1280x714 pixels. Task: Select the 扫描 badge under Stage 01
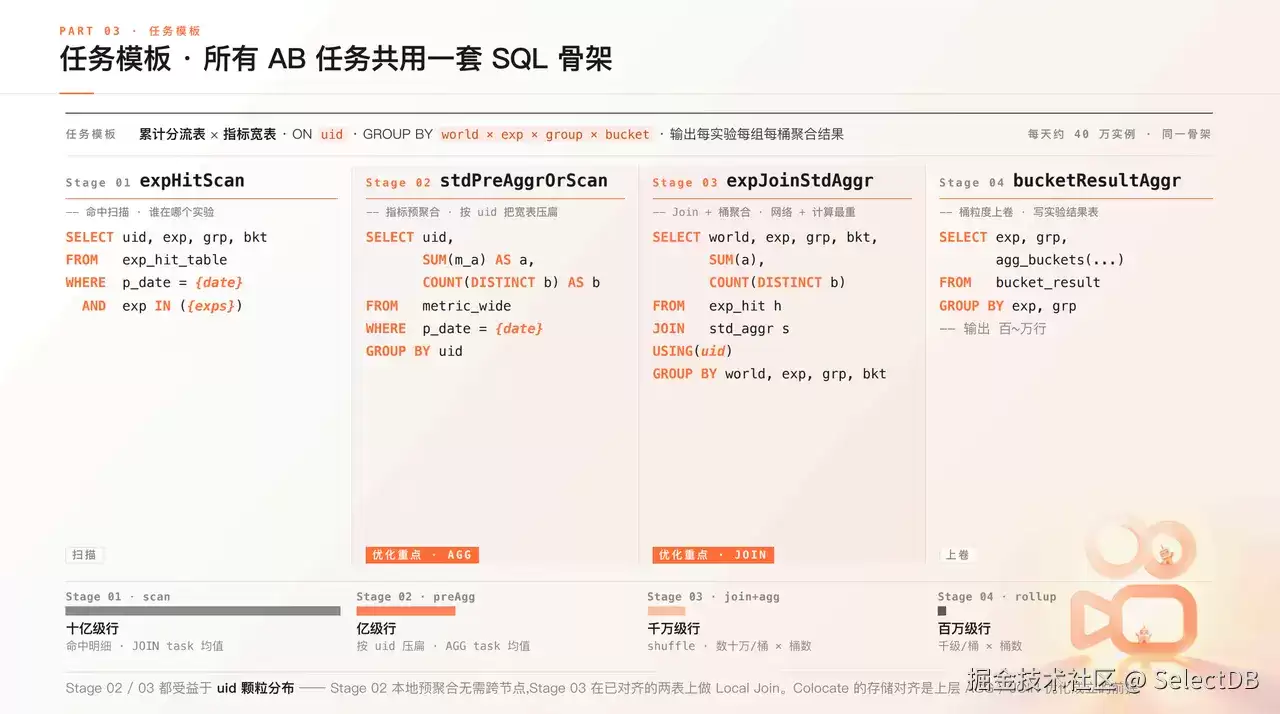pos(85,555)
